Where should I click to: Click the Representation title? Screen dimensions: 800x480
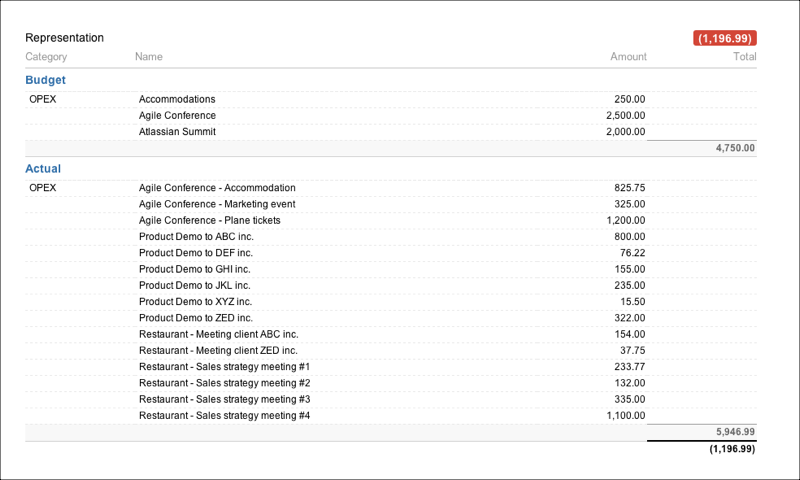point(64,38)
